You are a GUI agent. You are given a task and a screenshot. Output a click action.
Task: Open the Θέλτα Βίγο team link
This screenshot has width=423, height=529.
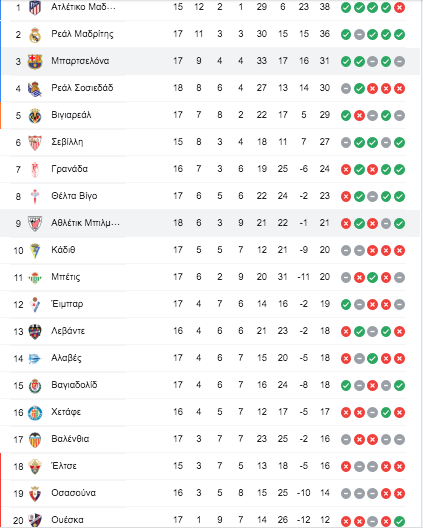(74, 196)
